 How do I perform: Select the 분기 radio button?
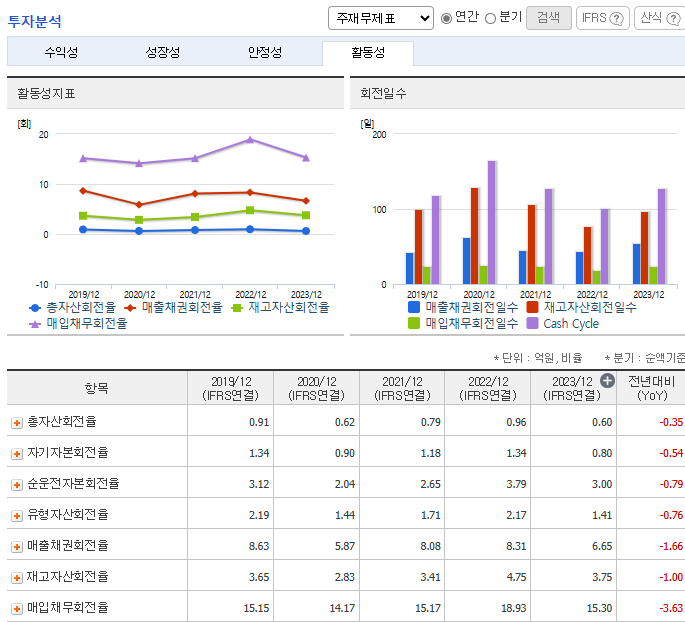tap(491, 18)
